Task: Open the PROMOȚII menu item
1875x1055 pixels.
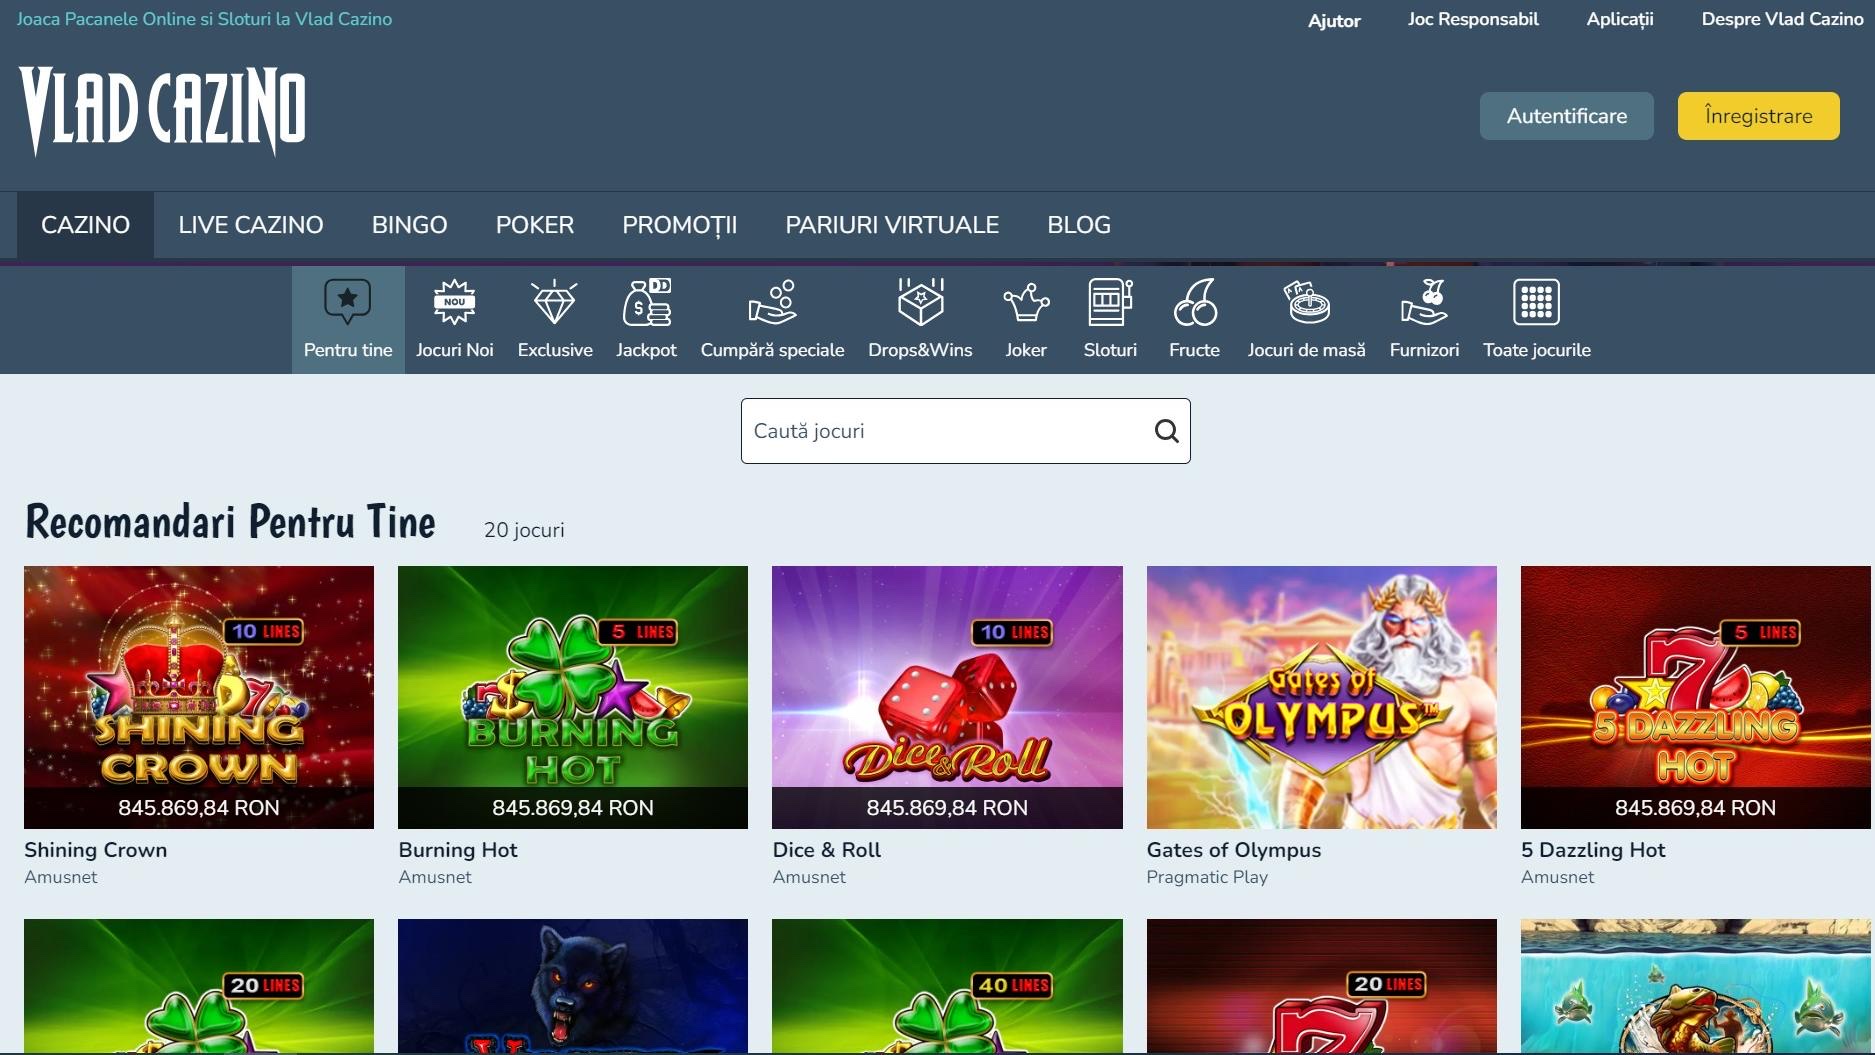Action: click(679, 225)
